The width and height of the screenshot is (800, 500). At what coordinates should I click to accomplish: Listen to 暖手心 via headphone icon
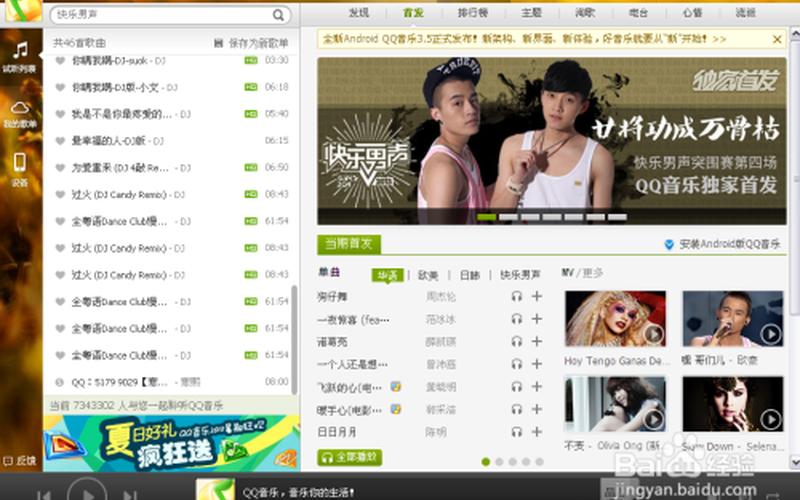[x=517, y=409]
